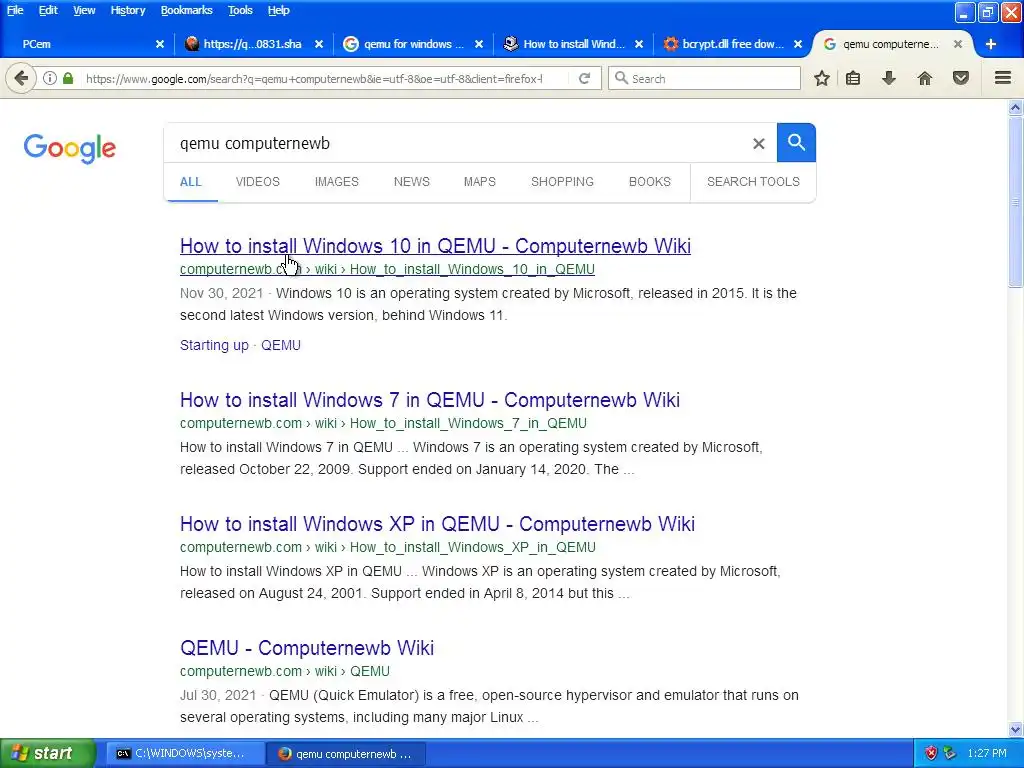The height and width of the screenshot is (768, 1024).
Task: Click the scrollbar down arrow
Action: click(x=1015, y=729)
